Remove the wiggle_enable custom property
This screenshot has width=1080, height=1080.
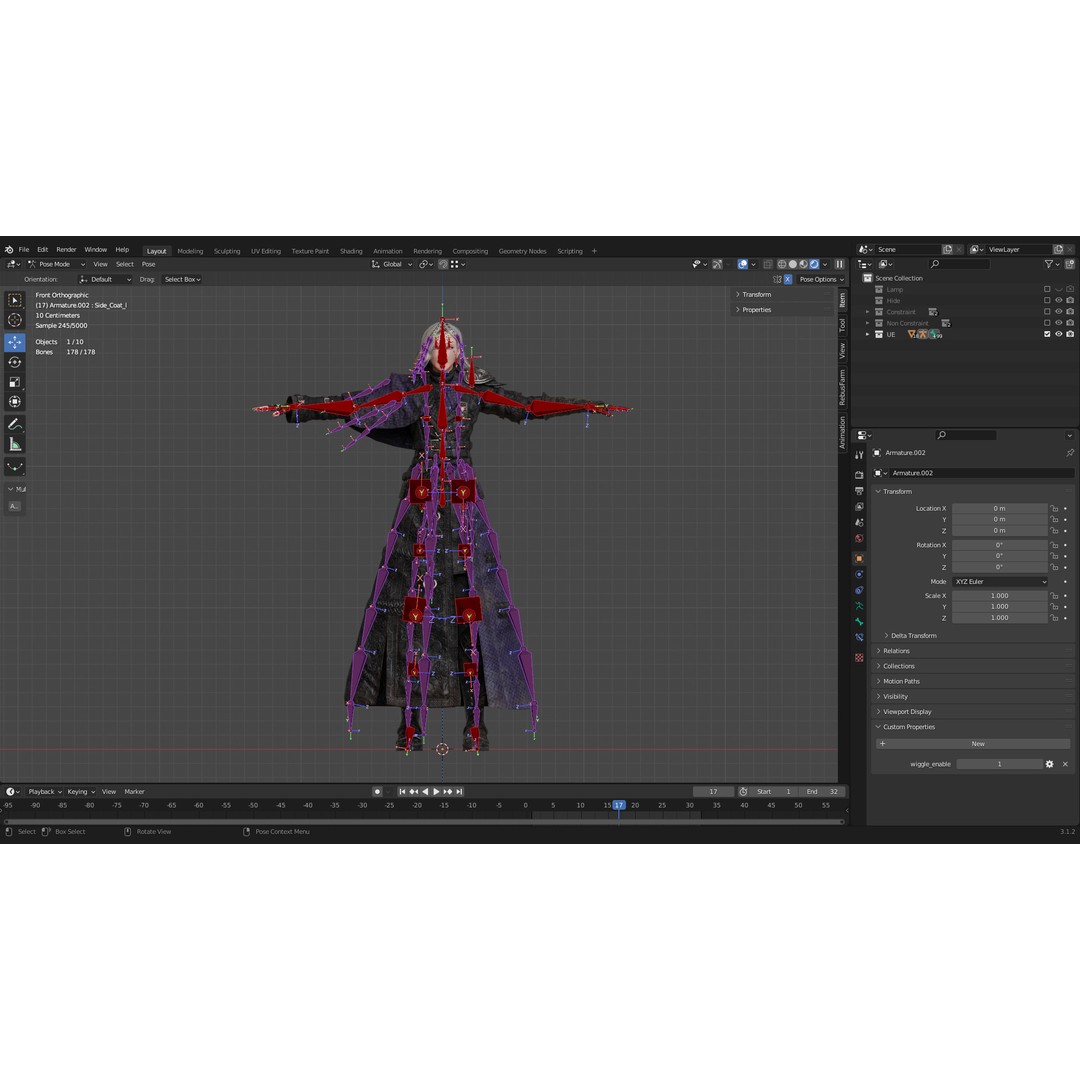(1066, 764)
